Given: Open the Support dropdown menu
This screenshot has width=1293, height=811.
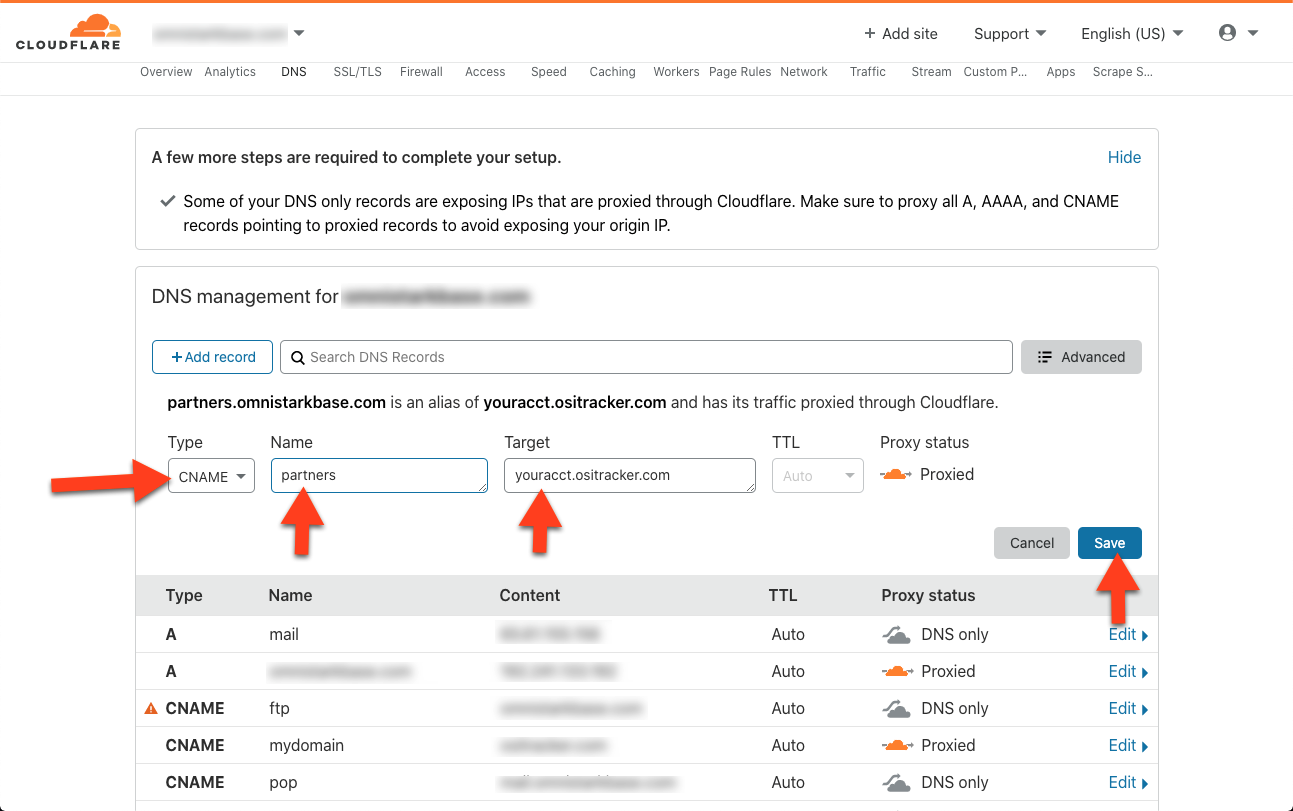Looking at the screenshot, I should 1010,33.
